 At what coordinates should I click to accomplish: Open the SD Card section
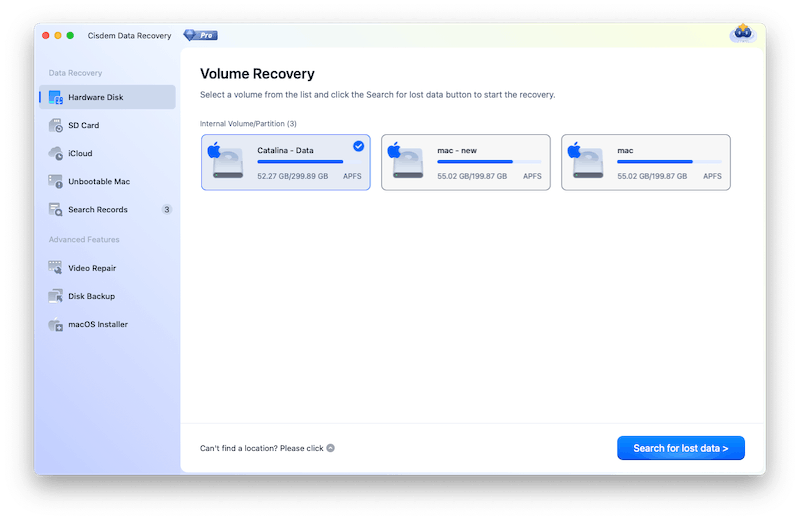[x=107, y=125]
